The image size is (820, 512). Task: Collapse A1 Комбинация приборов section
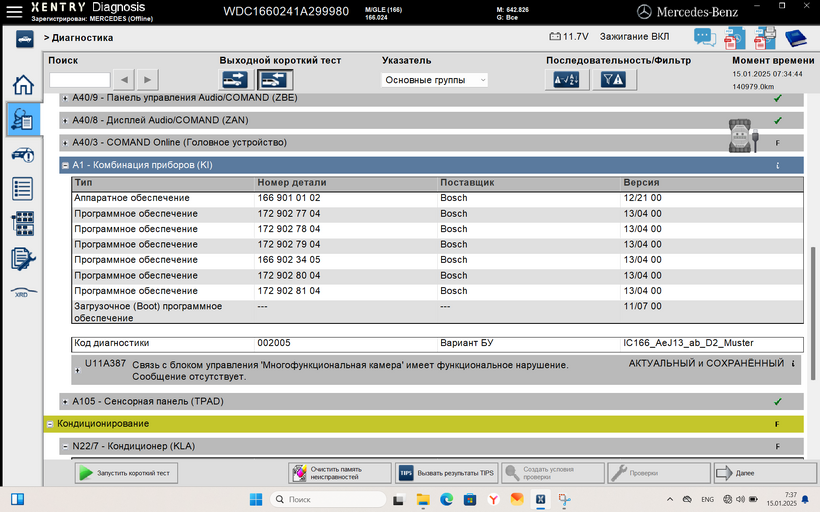coord(65,165)
